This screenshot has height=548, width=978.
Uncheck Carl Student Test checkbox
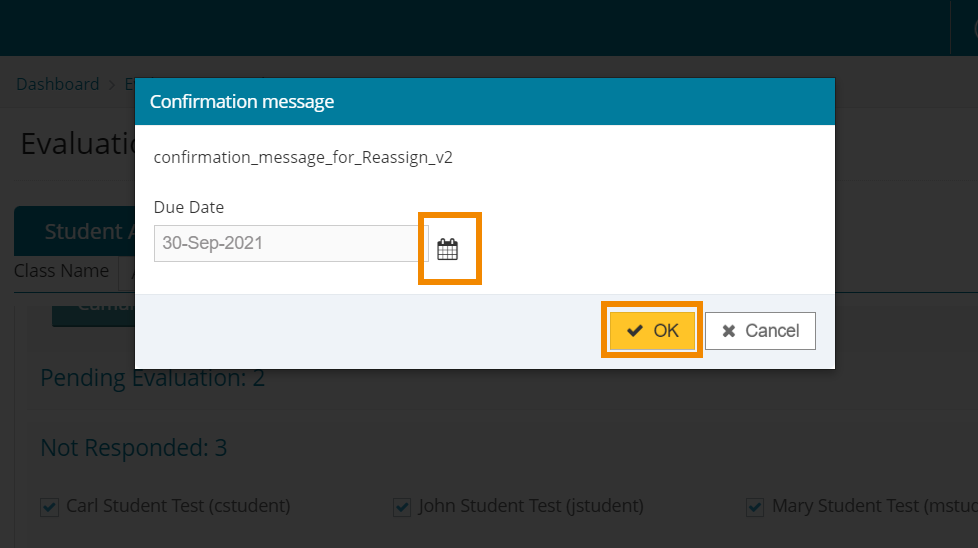pos(49,507)
